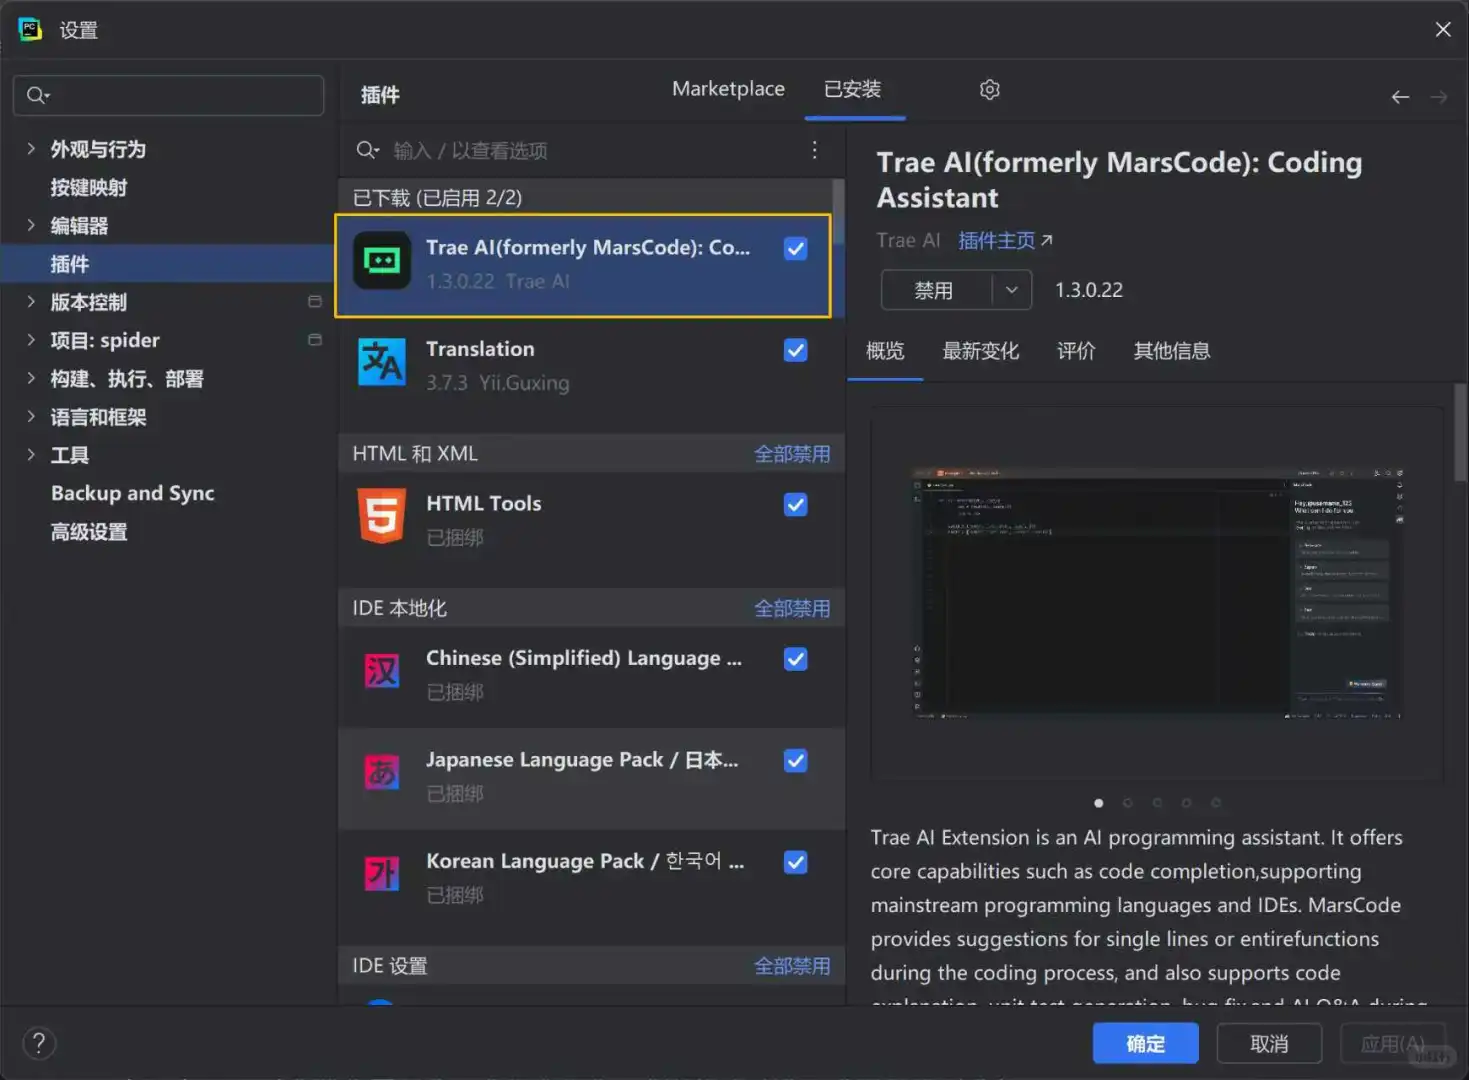Click the plugin detail pane scrollbar

(1460, 433)
